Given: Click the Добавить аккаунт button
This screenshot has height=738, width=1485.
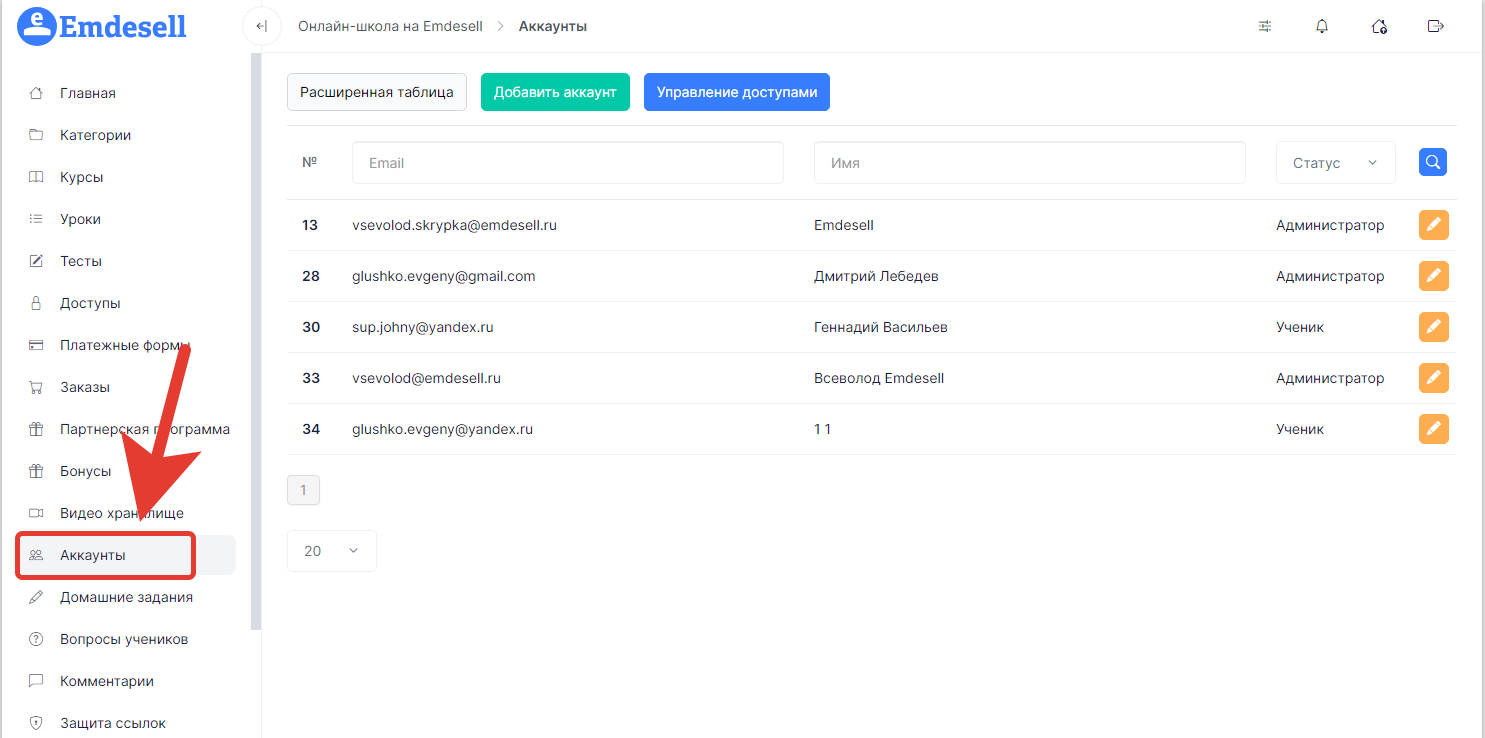Looking at the screenshot, I should tap(555, 92).
